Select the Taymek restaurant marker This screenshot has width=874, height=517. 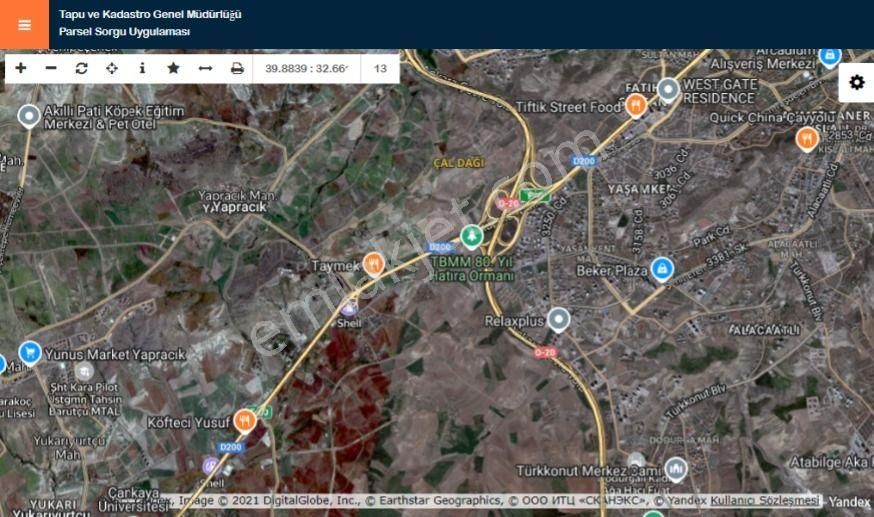tap(373, 265)
